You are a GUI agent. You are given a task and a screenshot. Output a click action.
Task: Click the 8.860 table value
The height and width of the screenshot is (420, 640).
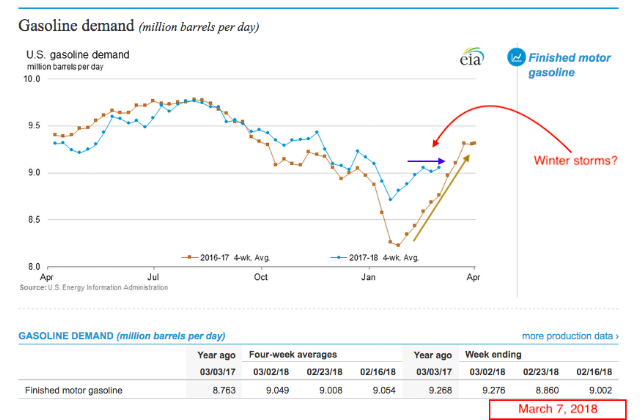pos(547,390)
